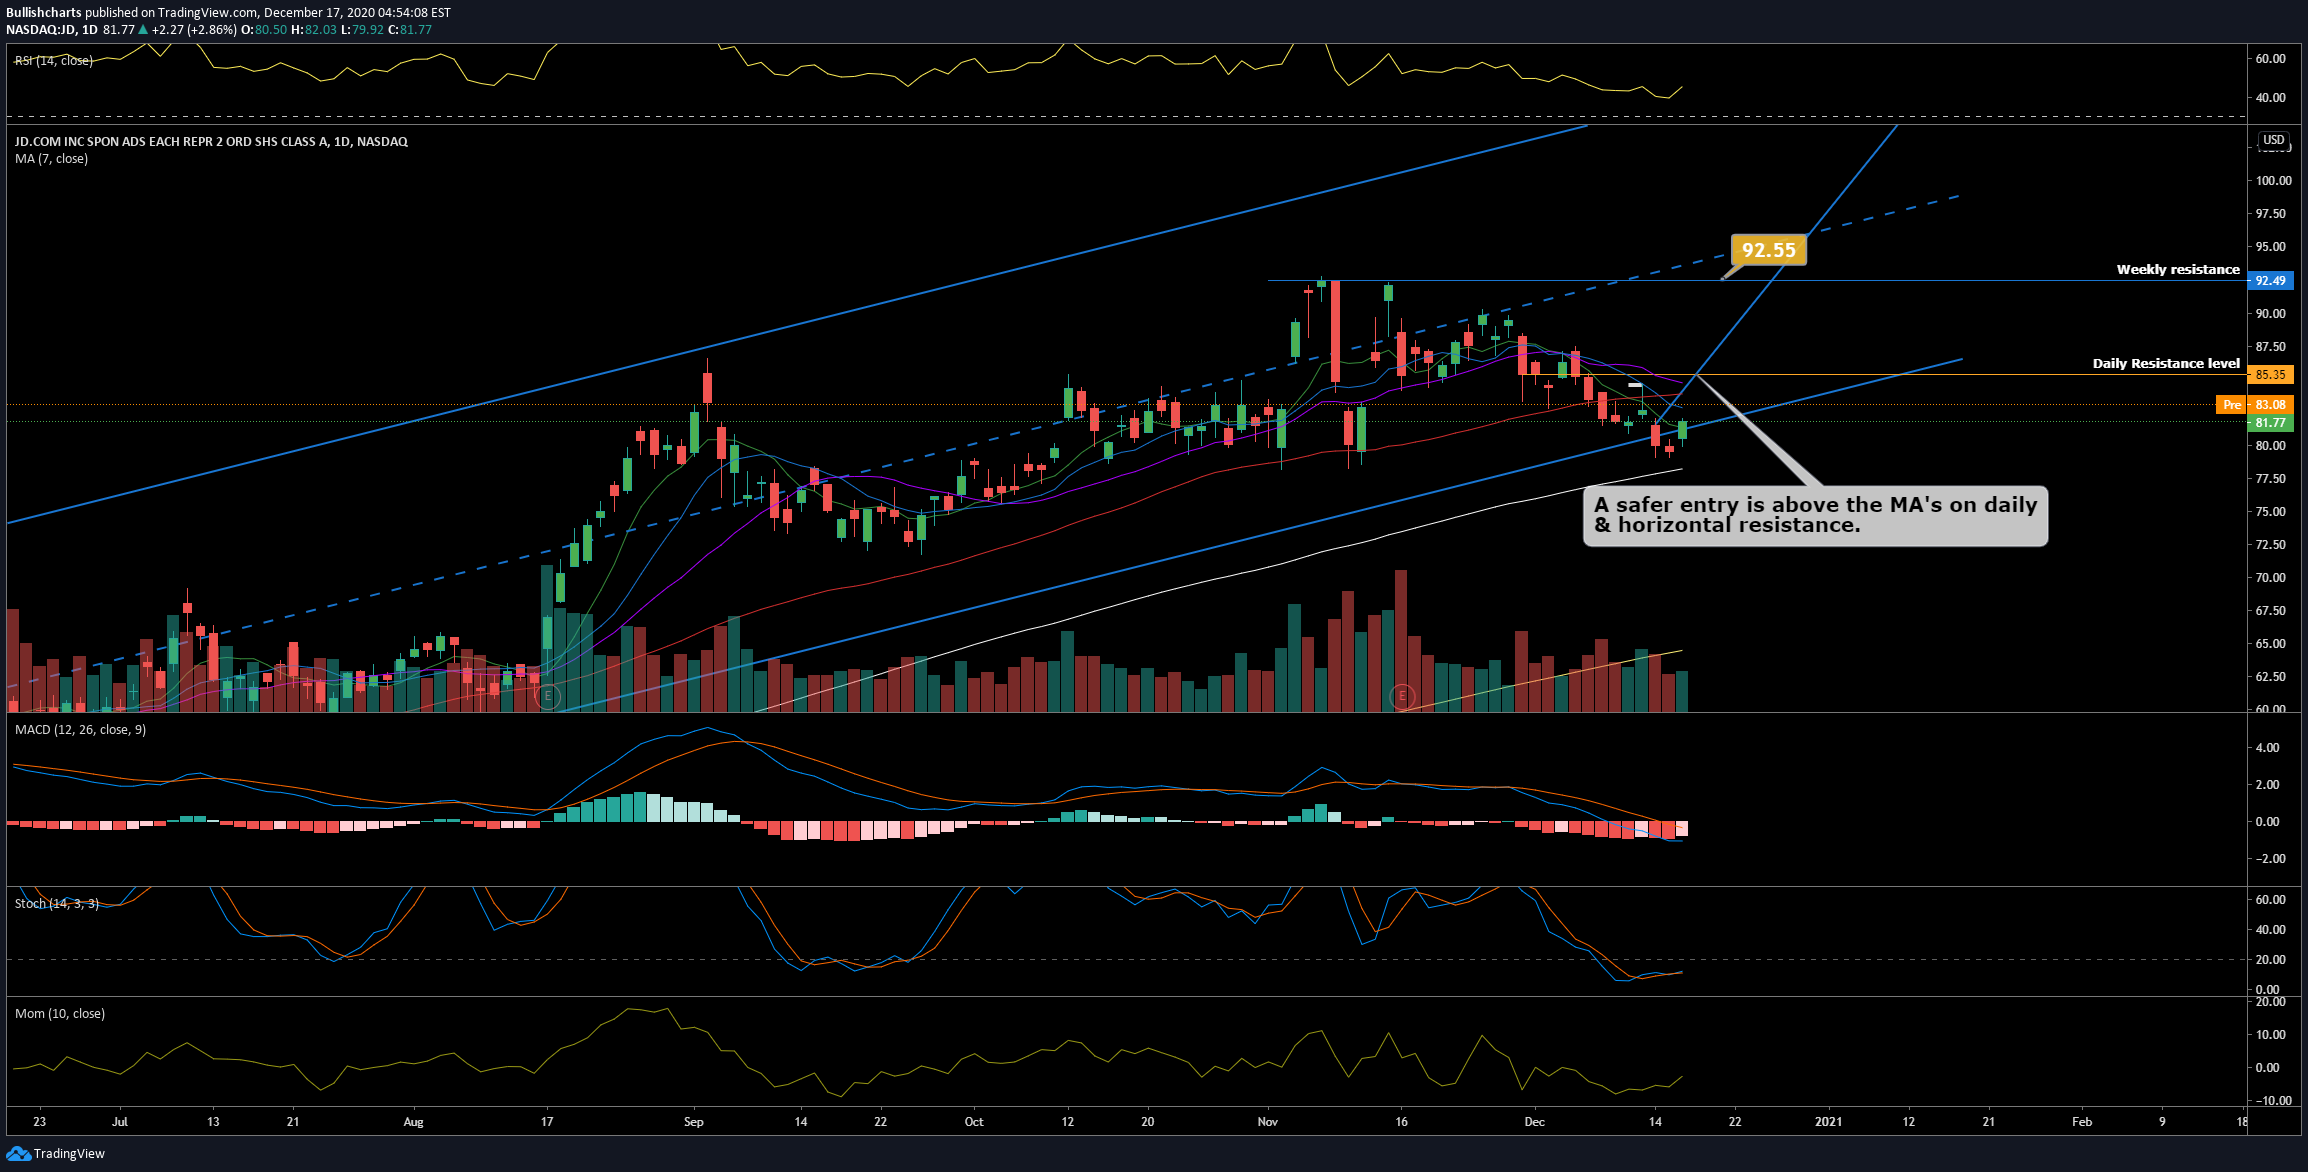Click the 100.00 price axis label
This screenshot has width=2308, height=1172.
[2273, 181]
